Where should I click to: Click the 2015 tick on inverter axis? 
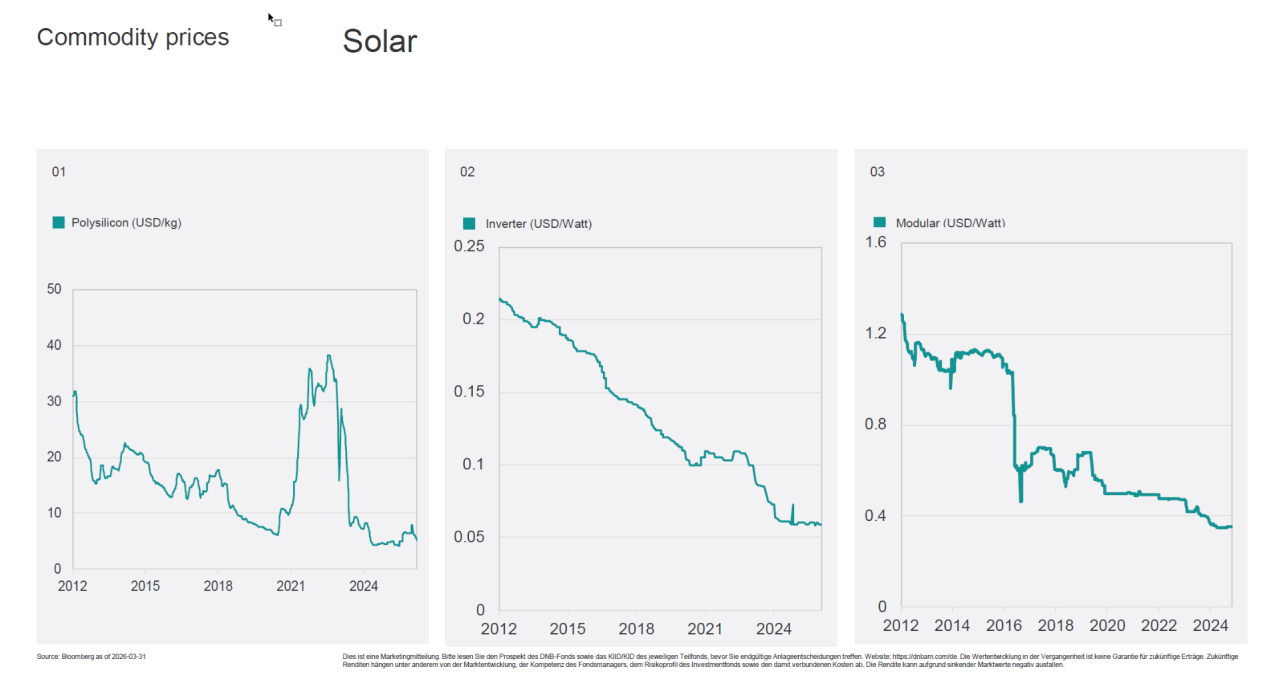coord(567,629)
